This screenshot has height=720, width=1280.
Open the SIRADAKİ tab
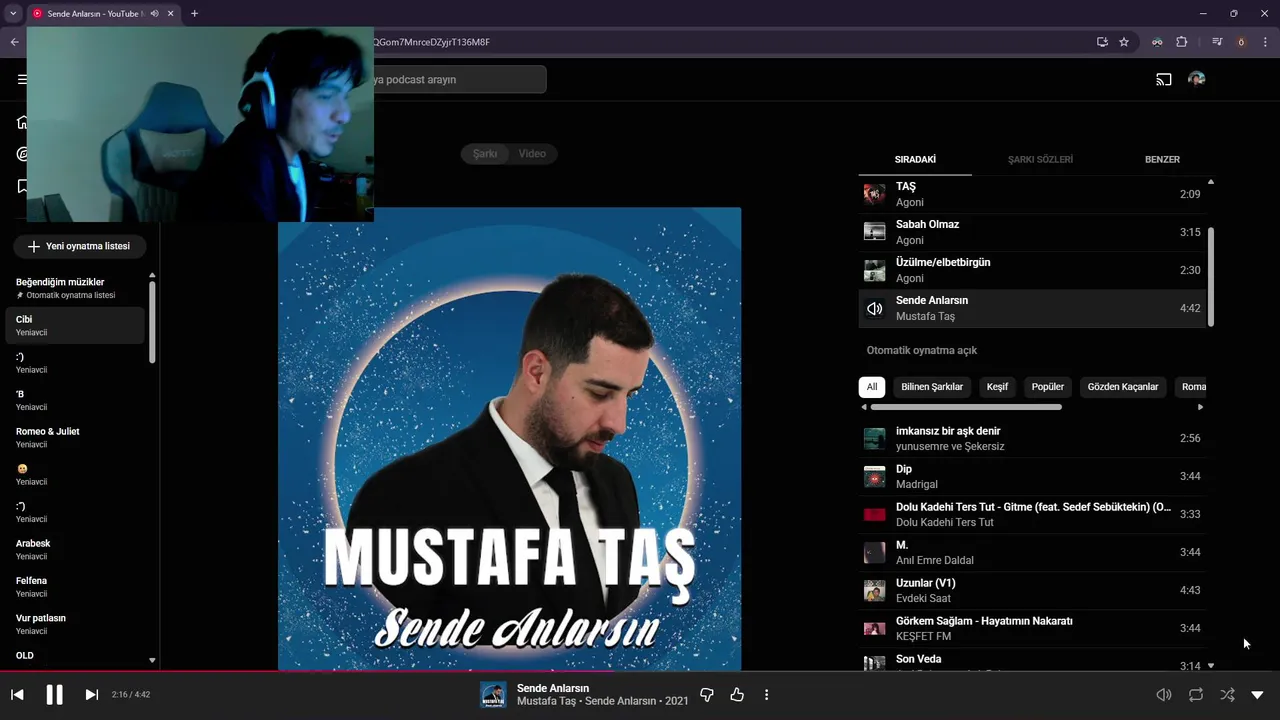(915, 159)
